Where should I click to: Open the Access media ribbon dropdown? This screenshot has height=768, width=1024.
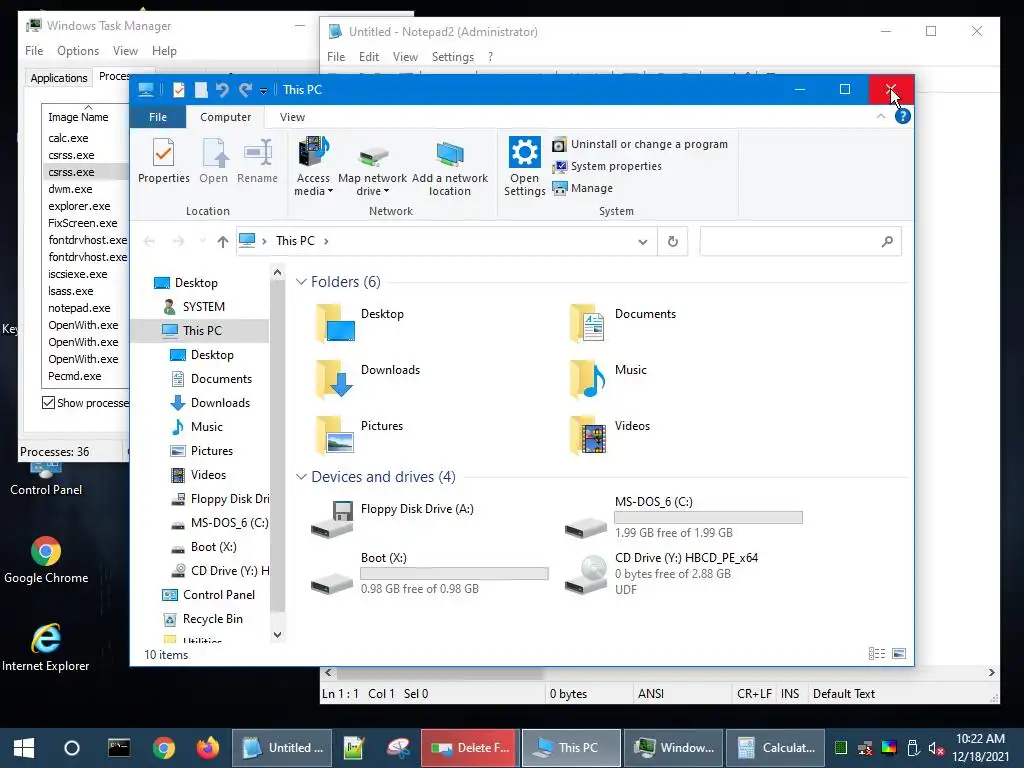[313, 167]
